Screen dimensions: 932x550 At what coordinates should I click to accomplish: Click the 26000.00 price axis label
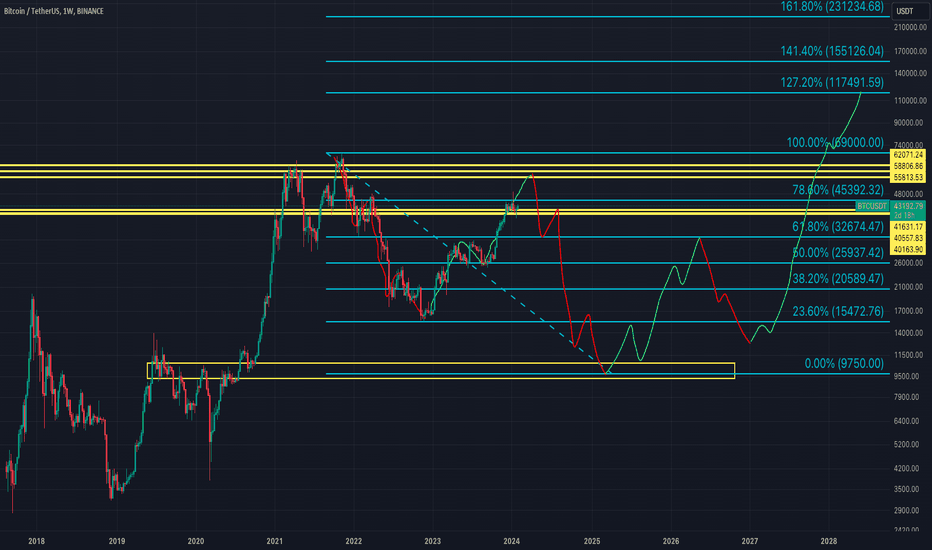pyautogui.click(x=910, y=263)
